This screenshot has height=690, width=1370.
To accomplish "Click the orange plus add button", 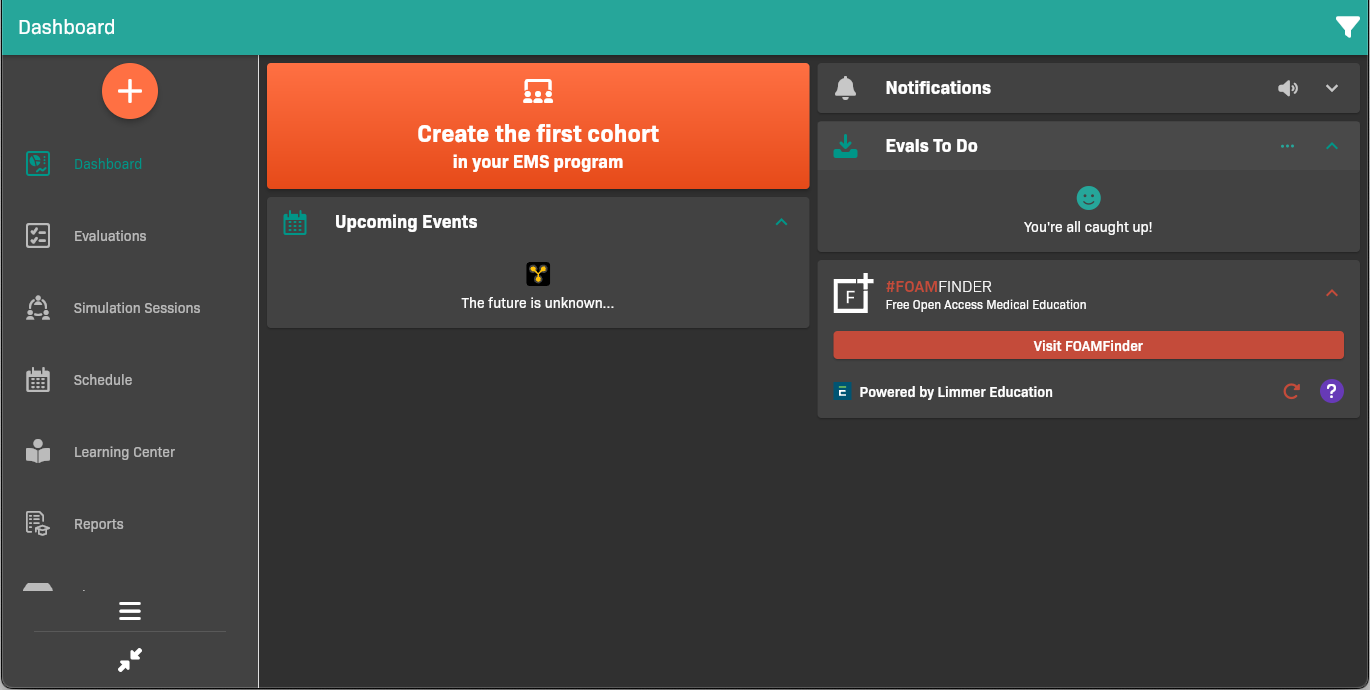I will click(x=130, y=91).
